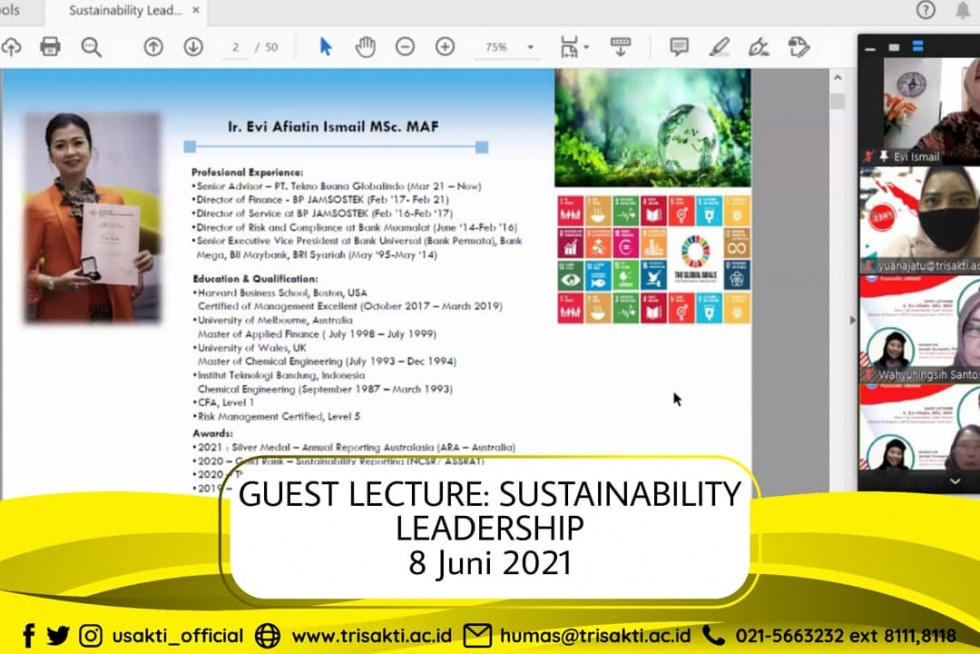The width and height of the screenshot is (980, 654).
Task: Minimize the Zoom video panel
Action: pos(870,48)
